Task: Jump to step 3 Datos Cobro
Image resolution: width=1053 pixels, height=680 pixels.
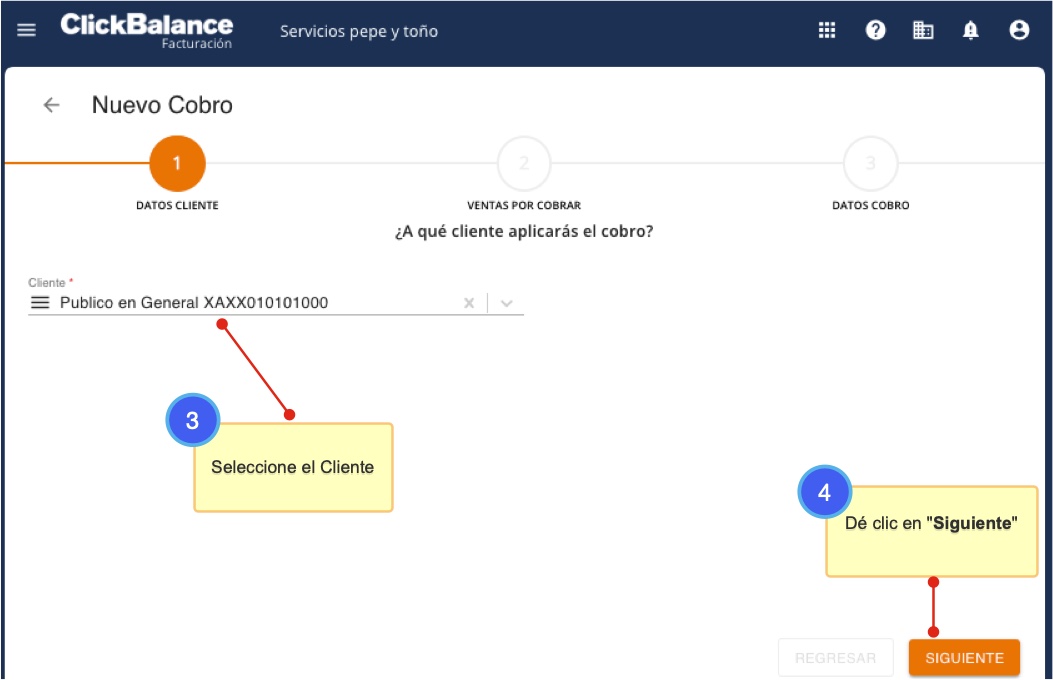Action: 870,163
